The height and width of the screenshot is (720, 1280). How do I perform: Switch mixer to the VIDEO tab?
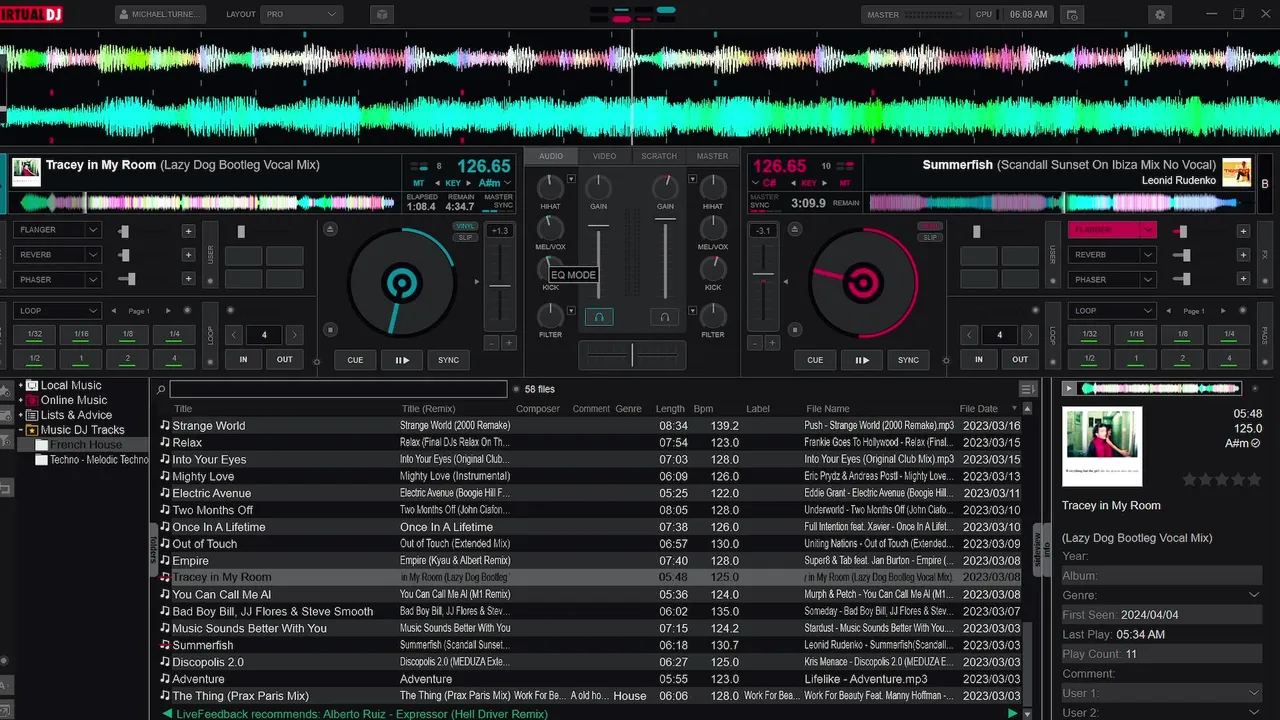click(x=604, y=156)
